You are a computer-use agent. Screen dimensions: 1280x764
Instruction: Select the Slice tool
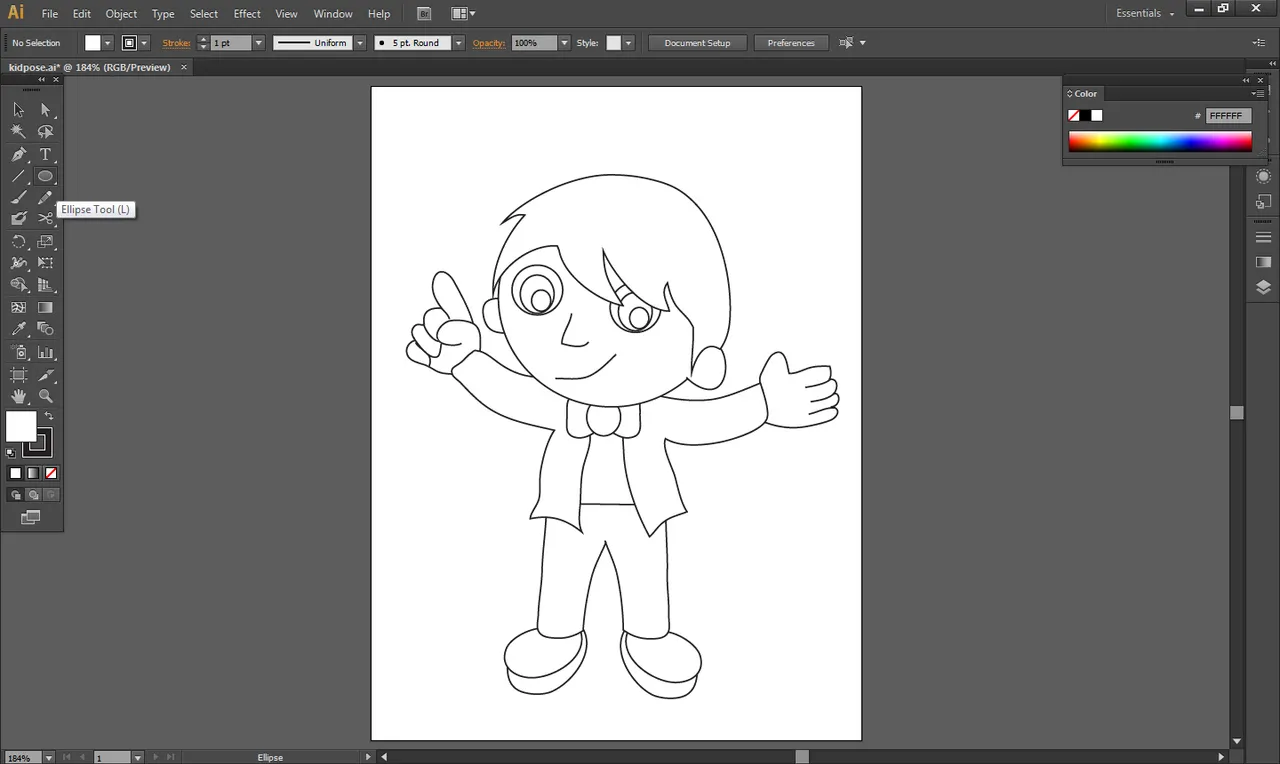(x=45, y=375)
